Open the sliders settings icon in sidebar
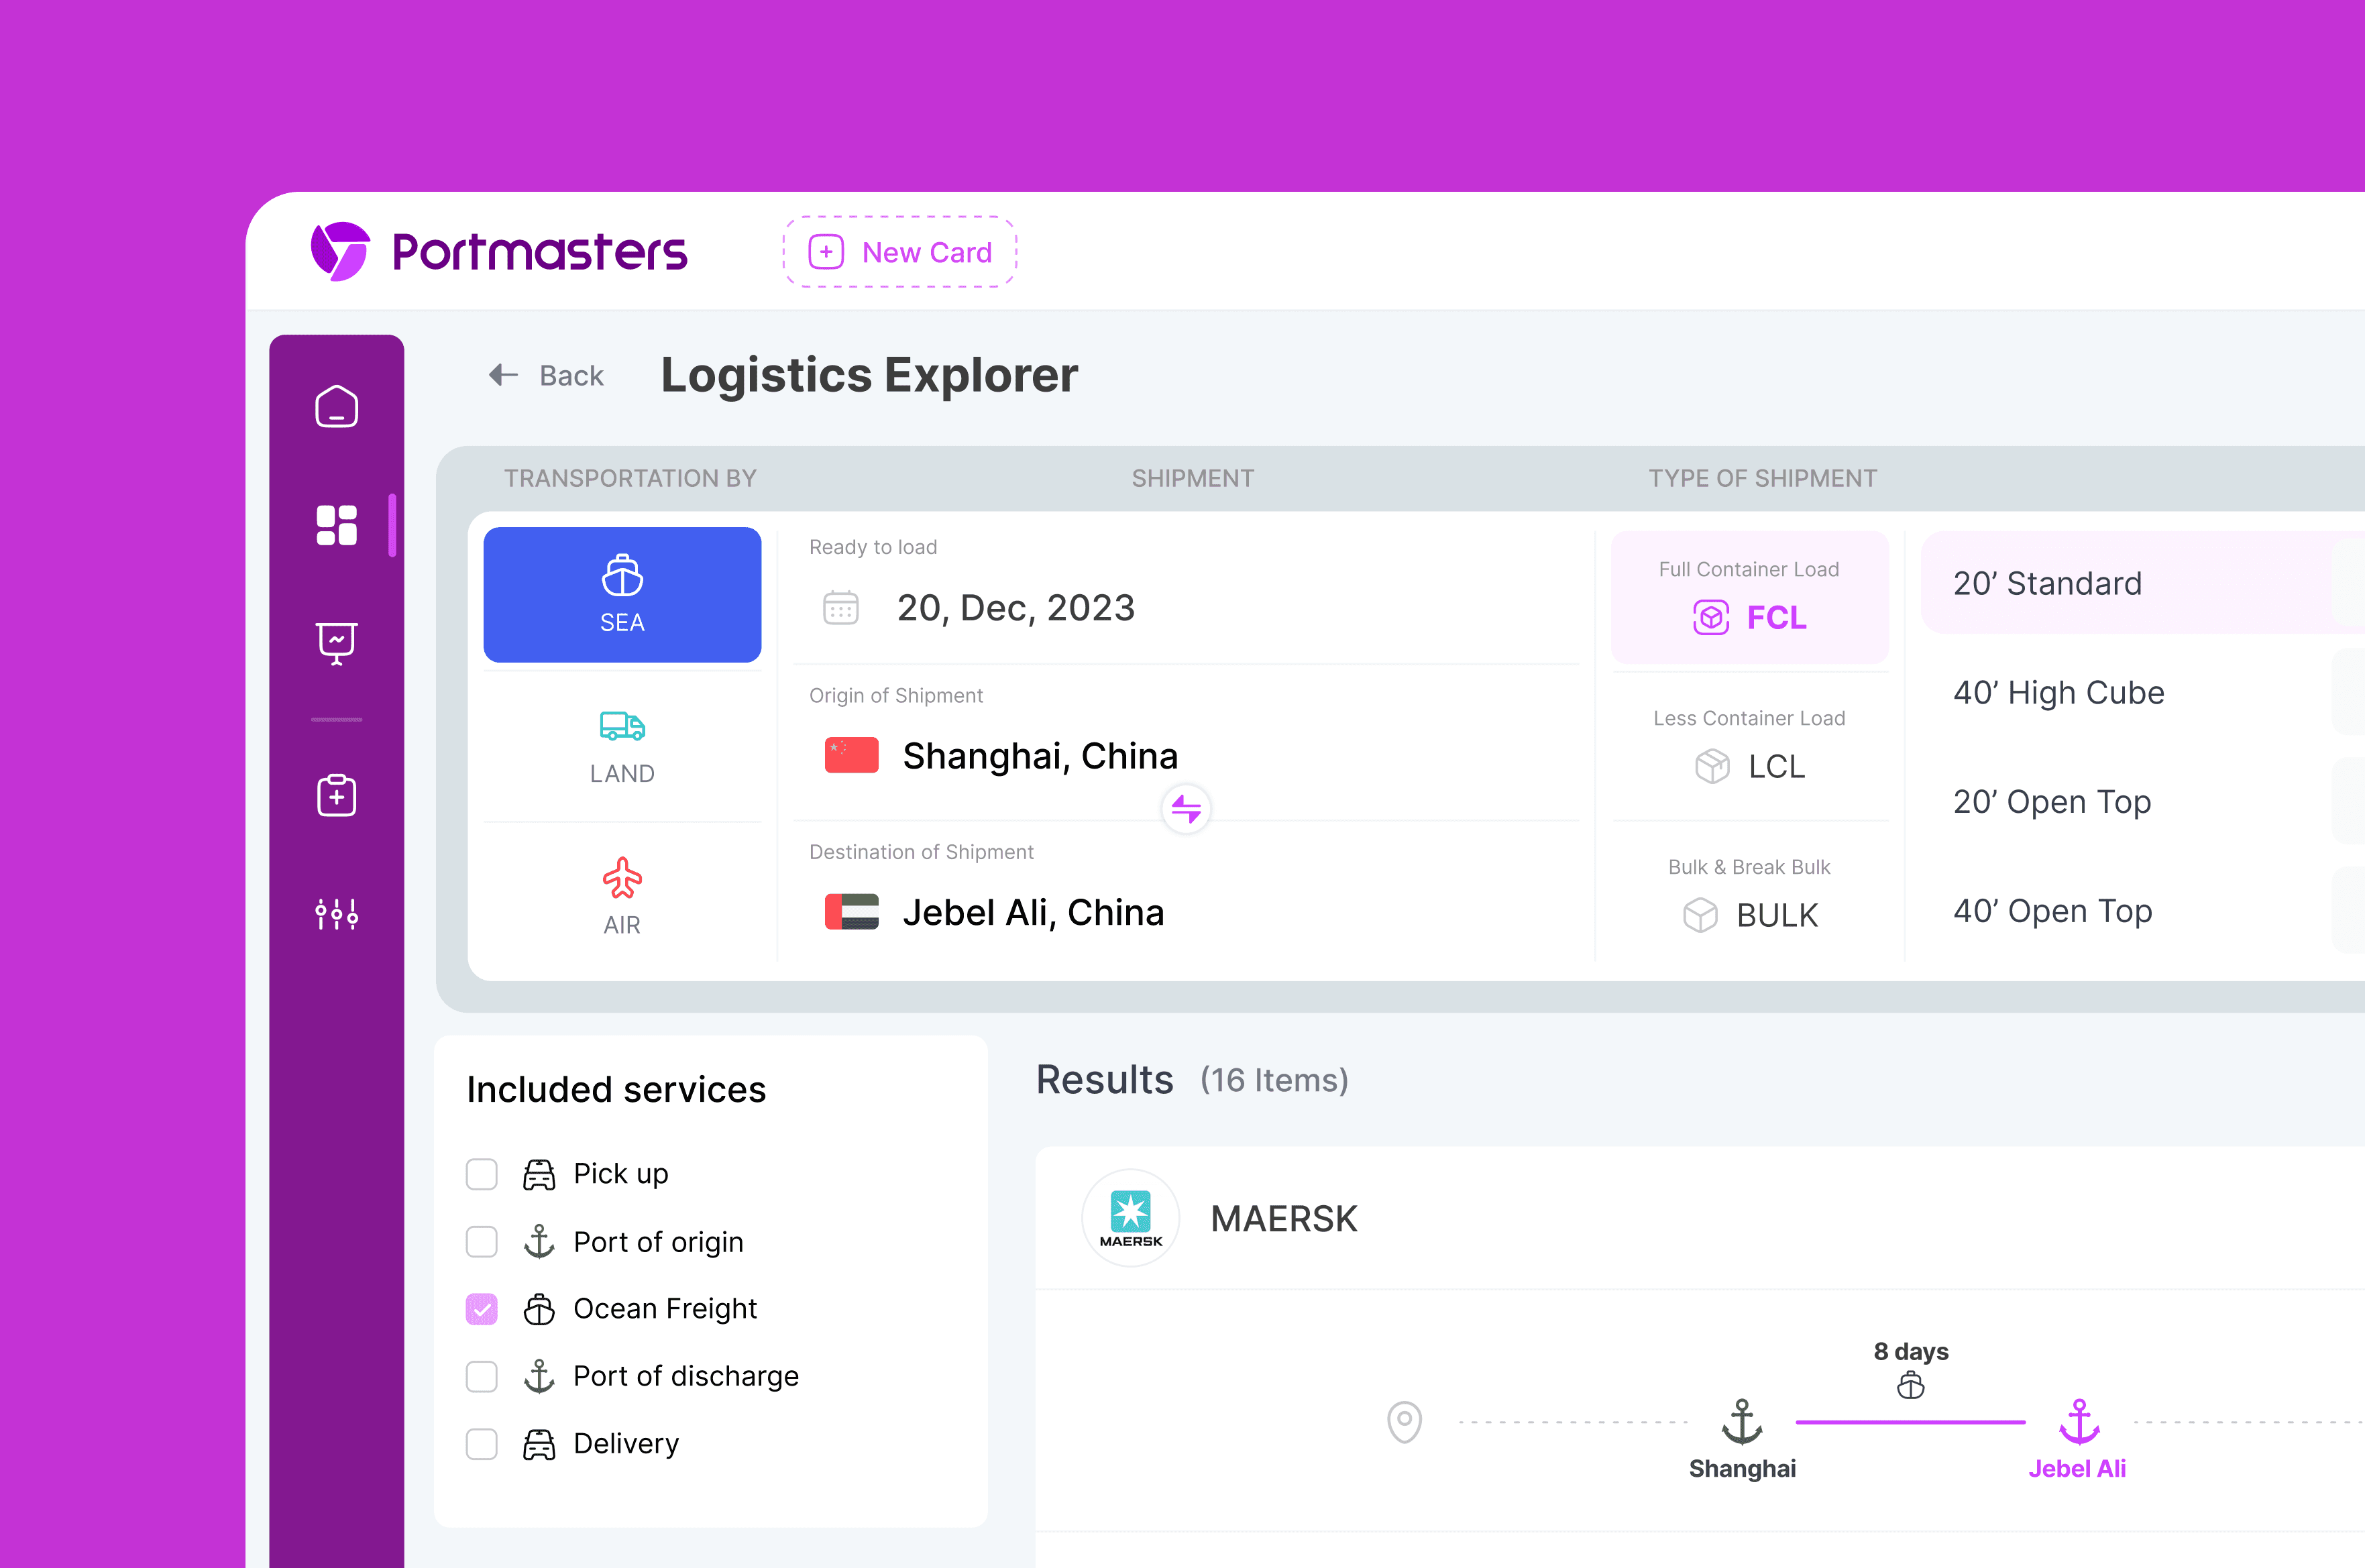The width and height of the screenshot is (2365, 1568). 336,913
